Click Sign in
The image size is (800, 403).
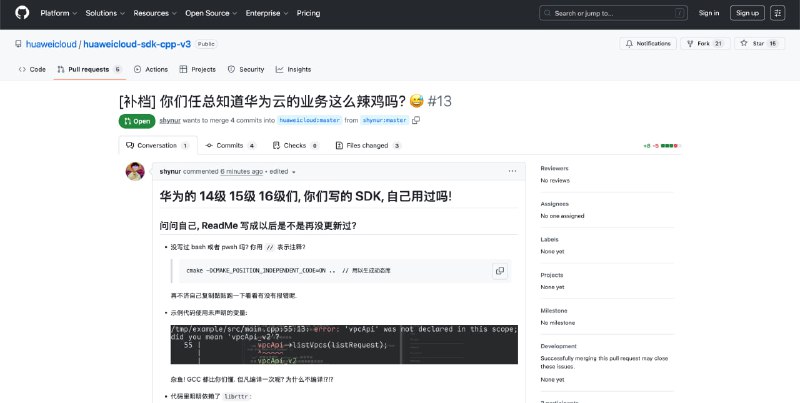709,13
